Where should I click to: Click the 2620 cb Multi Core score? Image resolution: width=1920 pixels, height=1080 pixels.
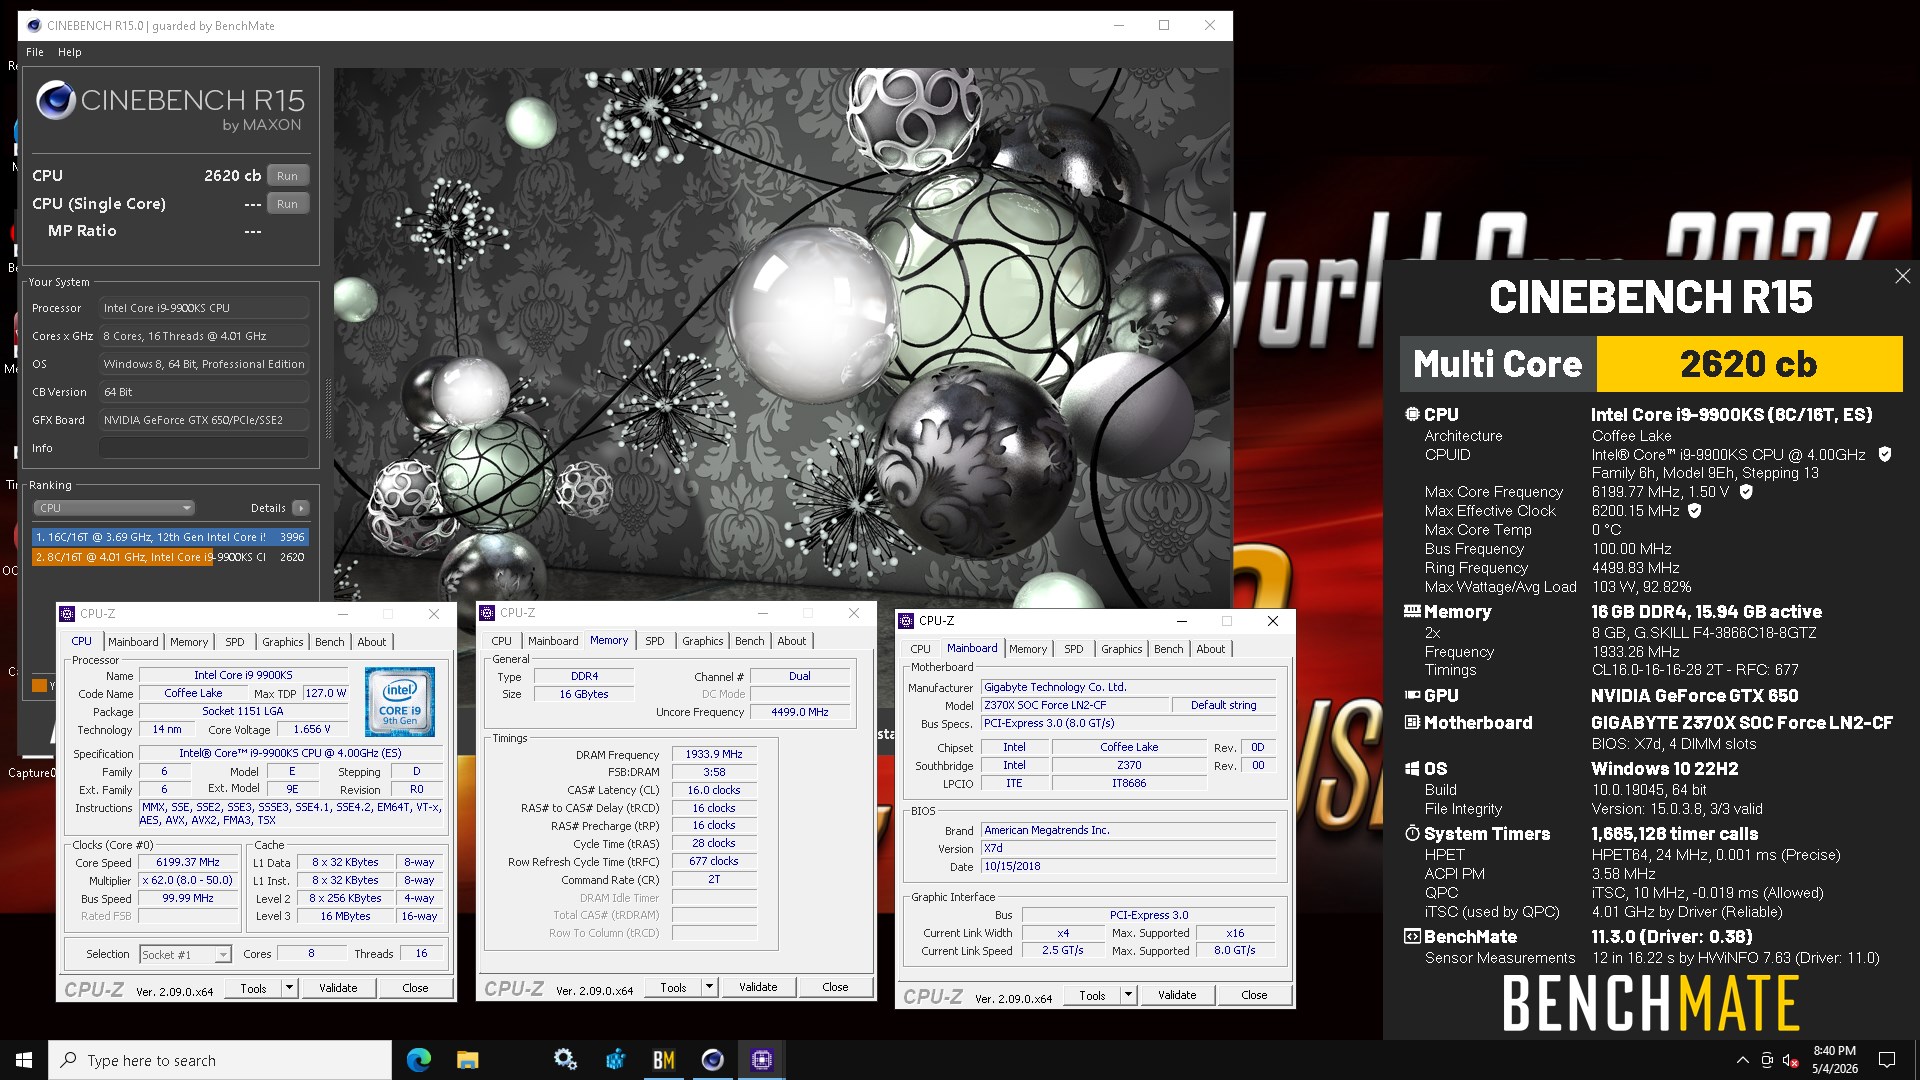click(x=1748, y=364)
